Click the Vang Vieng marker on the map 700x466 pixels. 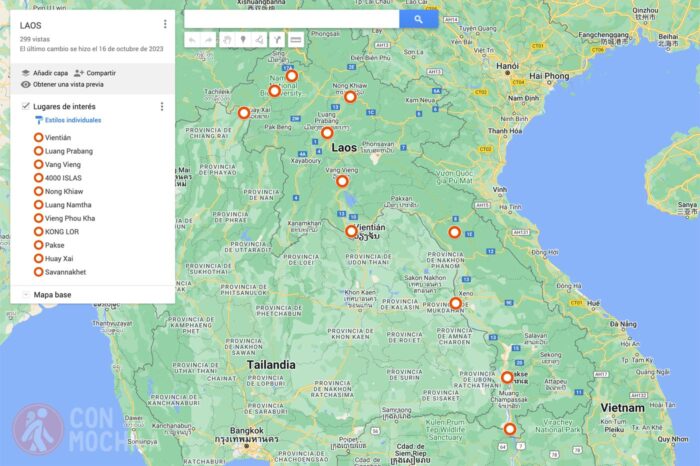coord(342,181)
